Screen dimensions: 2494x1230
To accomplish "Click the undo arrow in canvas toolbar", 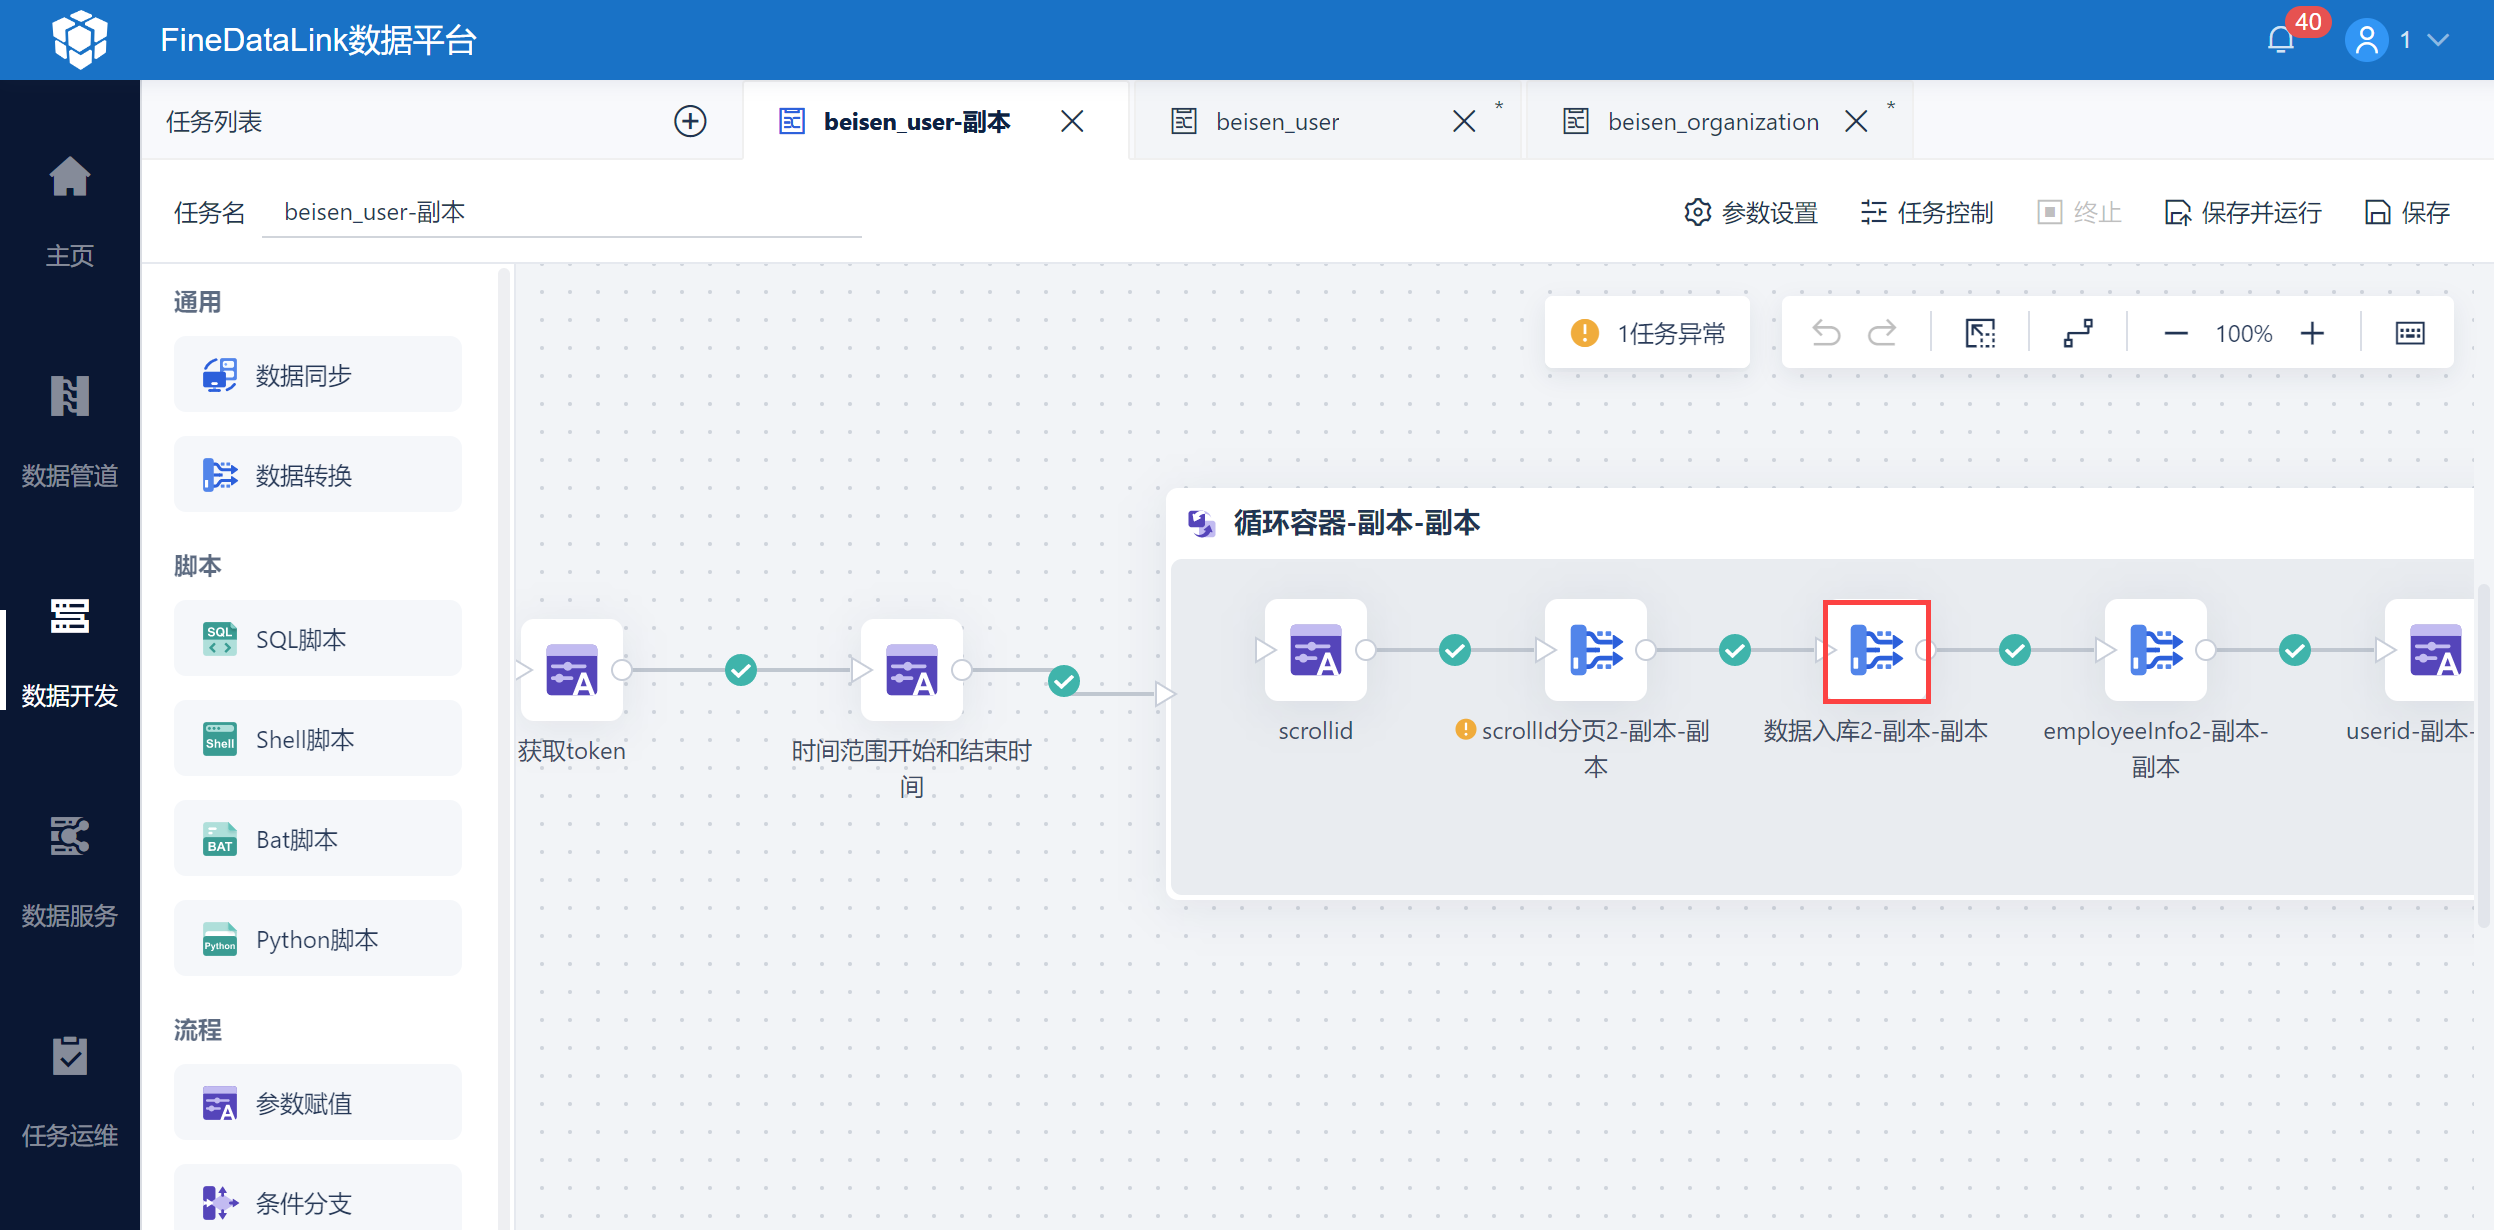I will (1826, 333).
